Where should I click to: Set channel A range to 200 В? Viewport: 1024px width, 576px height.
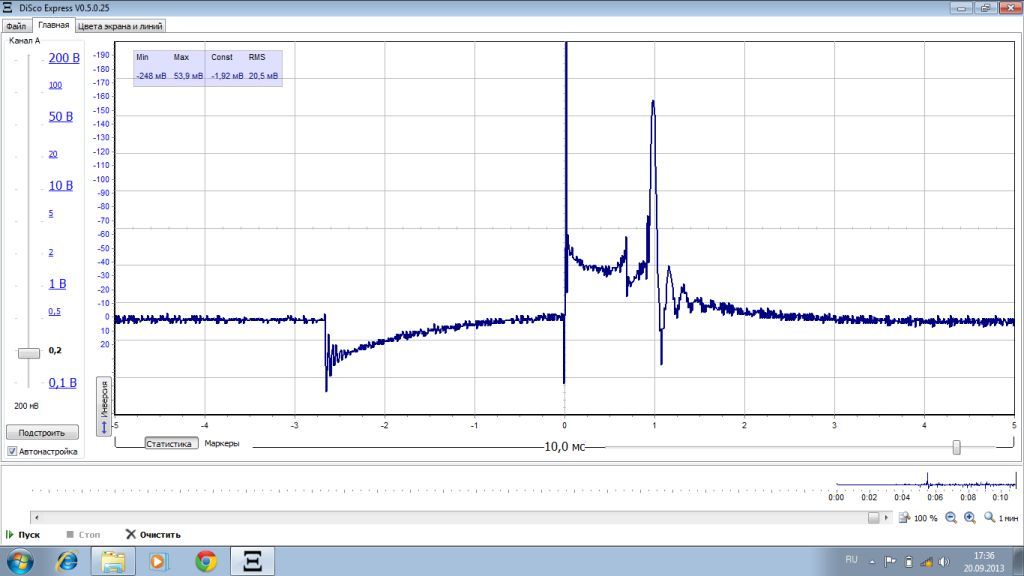[64, 58]
